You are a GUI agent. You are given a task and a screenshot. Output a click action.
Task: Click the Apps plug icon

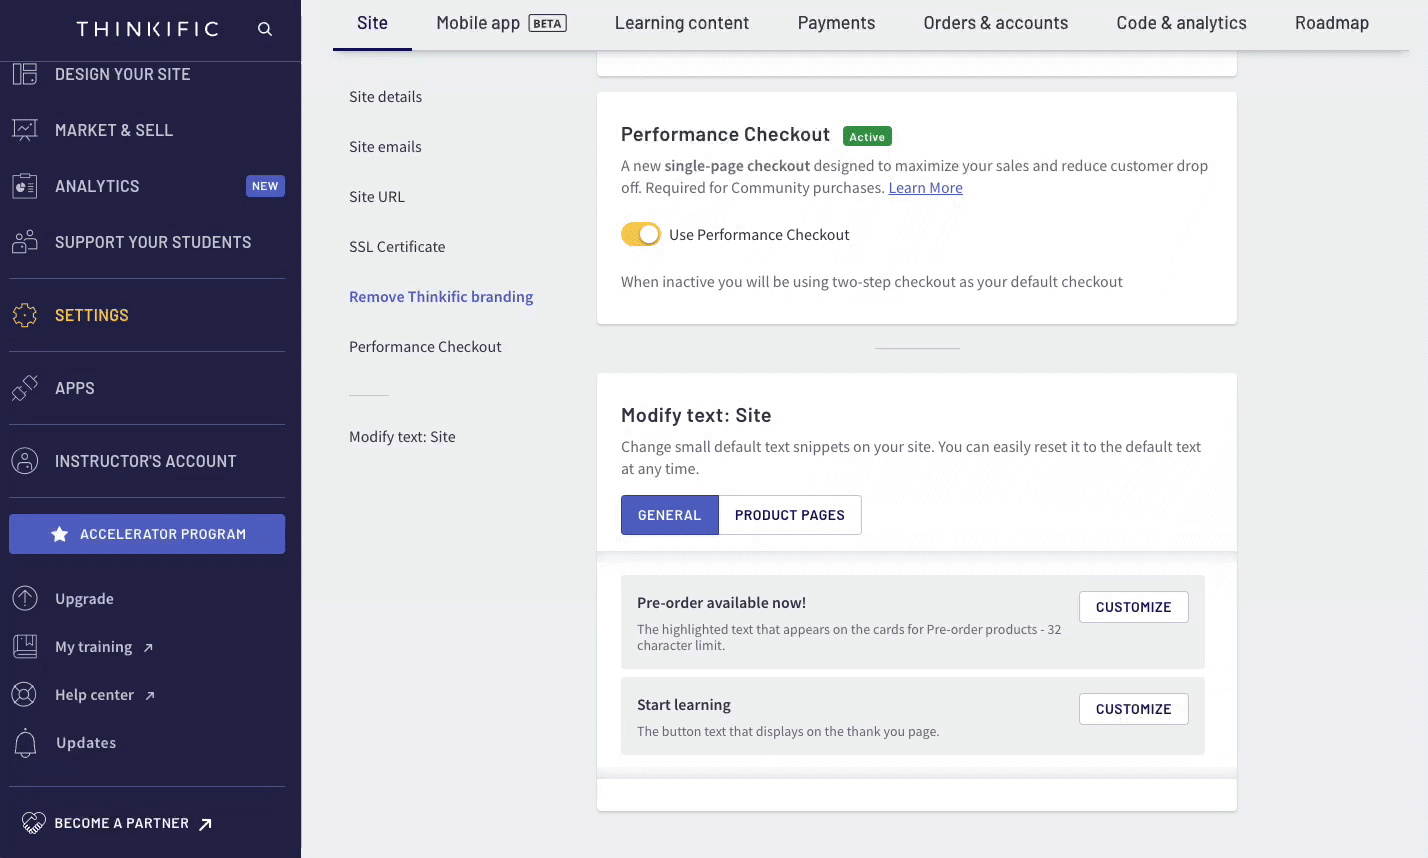(x=25, y=388)
